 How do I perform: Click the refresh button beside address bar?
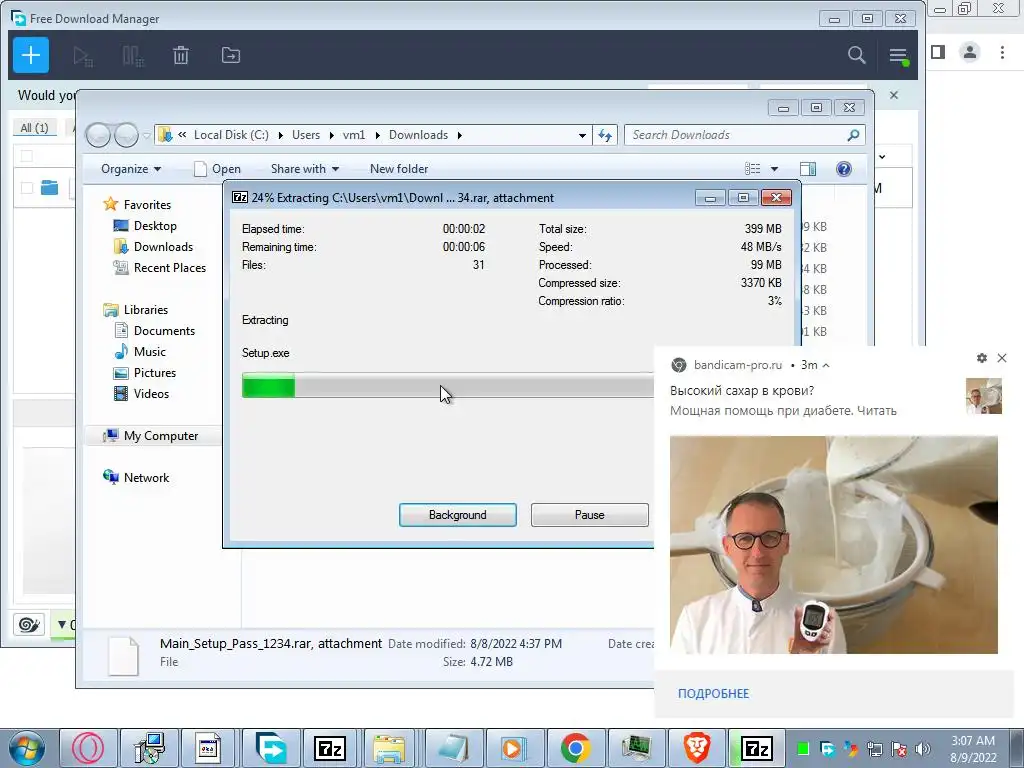[x=605, y=135]
